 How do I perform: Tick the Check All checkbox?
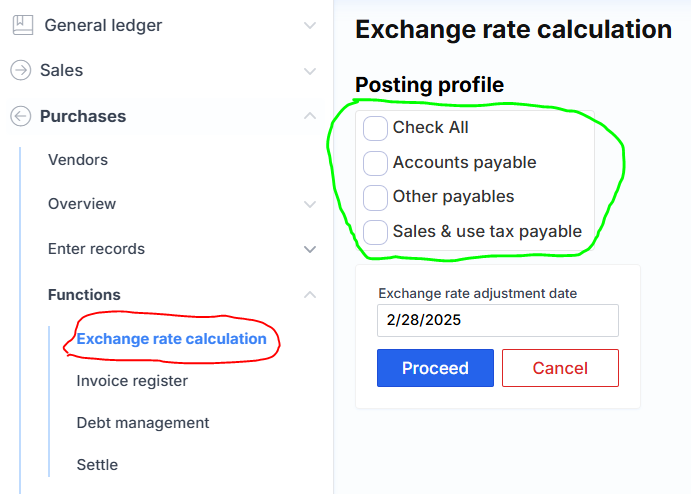point(375,128)
